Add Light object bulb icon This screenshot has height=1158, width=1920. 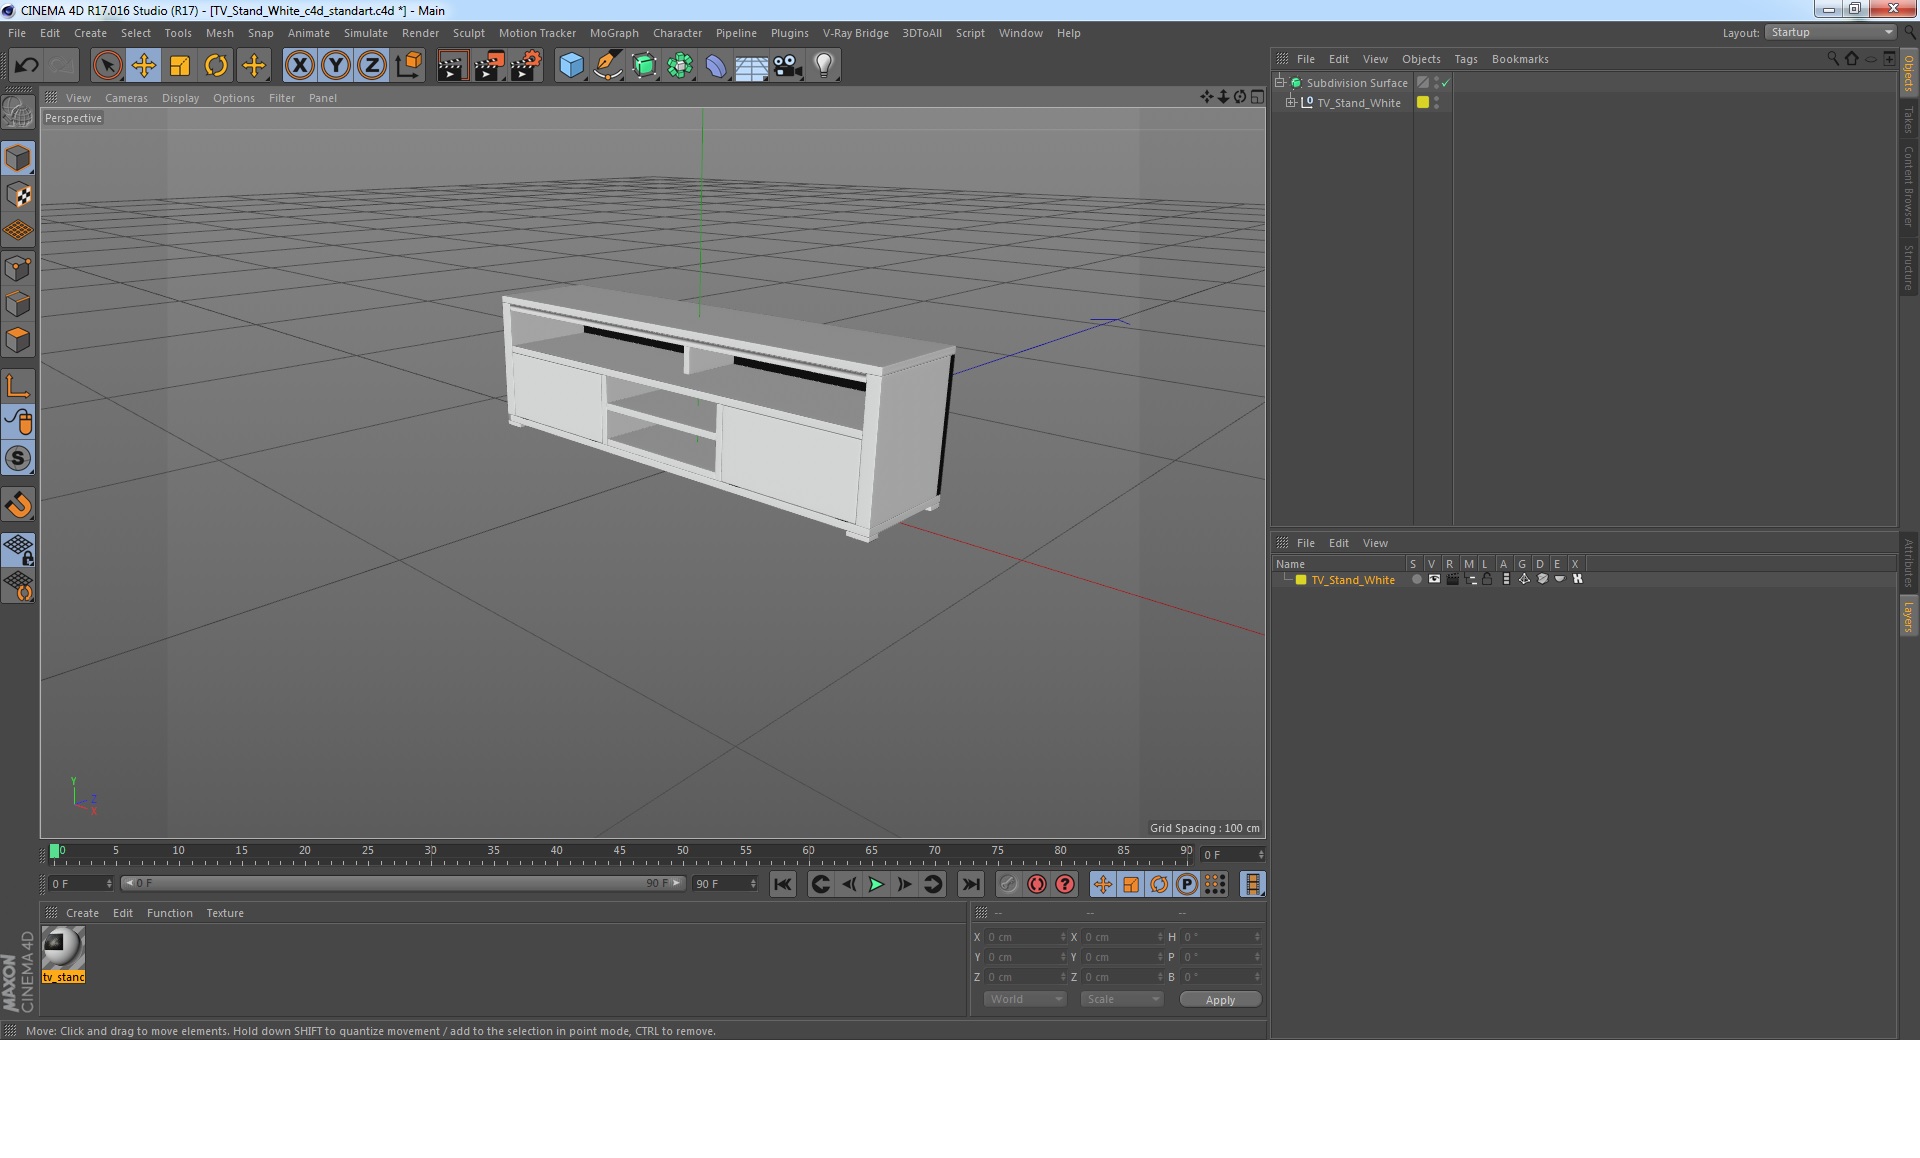tap(823, 66)
